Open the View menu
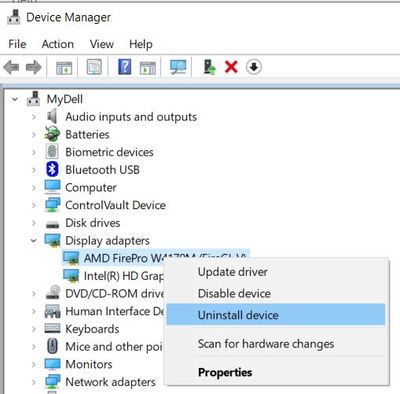 coord(102,44)
